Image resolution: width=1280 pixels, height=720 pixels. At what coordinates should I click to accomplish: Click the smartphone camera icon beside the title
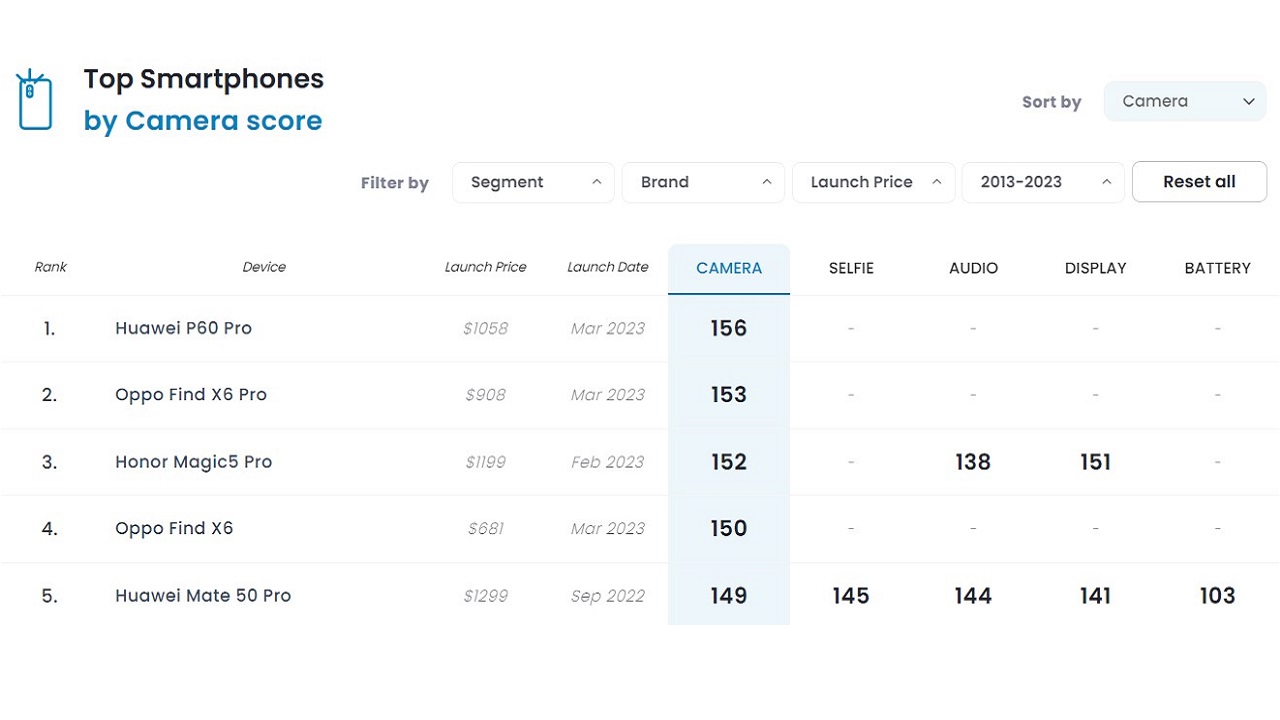coord(34,100)
